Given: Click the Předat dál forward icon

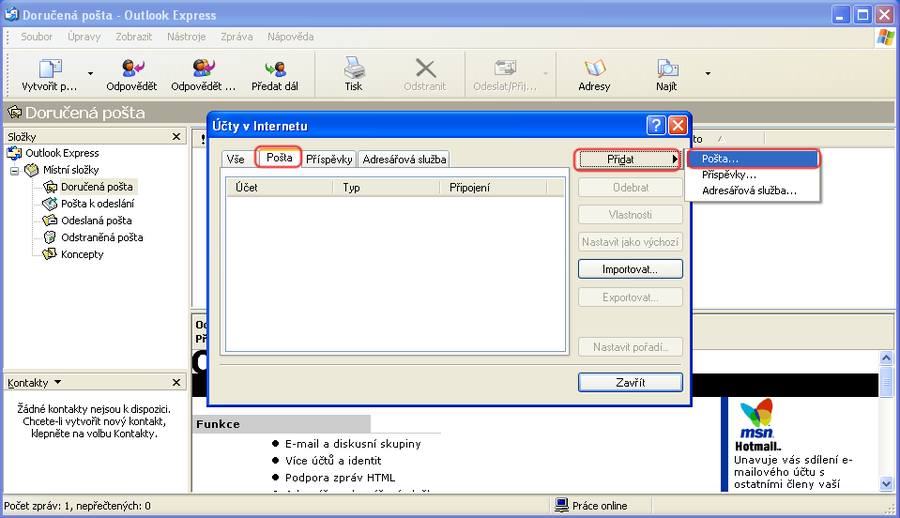Looking at the screenshot, I should coord(274,69).
